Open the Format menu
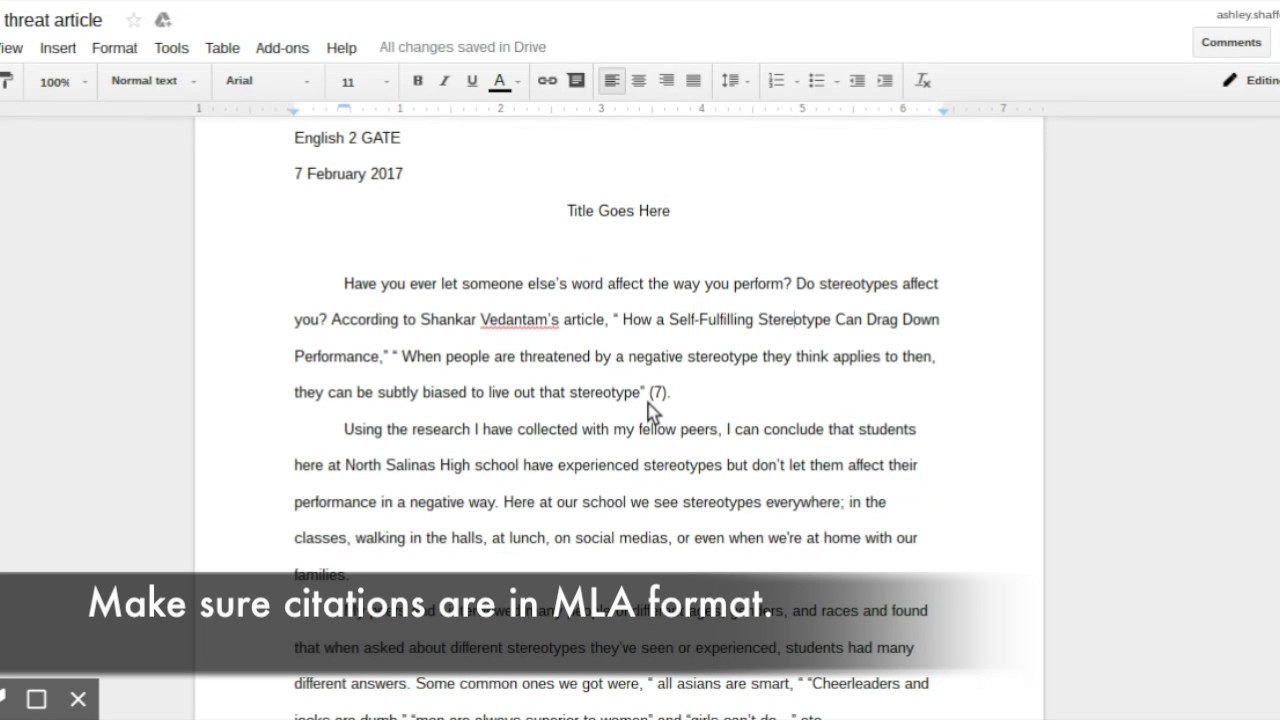This screenshot has height=720, width=1280. click(115, 48)
